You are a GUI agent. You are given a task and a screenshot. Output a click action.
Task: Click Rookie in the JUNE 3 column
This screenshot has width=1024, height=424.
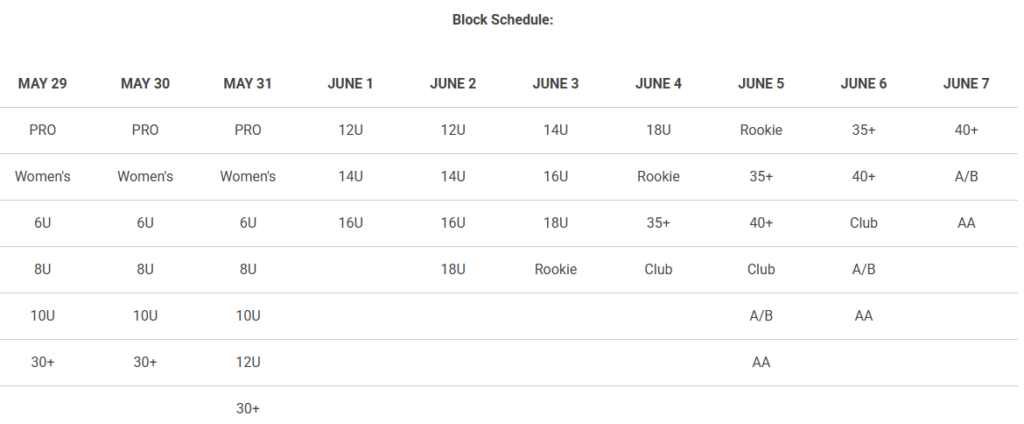[556, 269]
